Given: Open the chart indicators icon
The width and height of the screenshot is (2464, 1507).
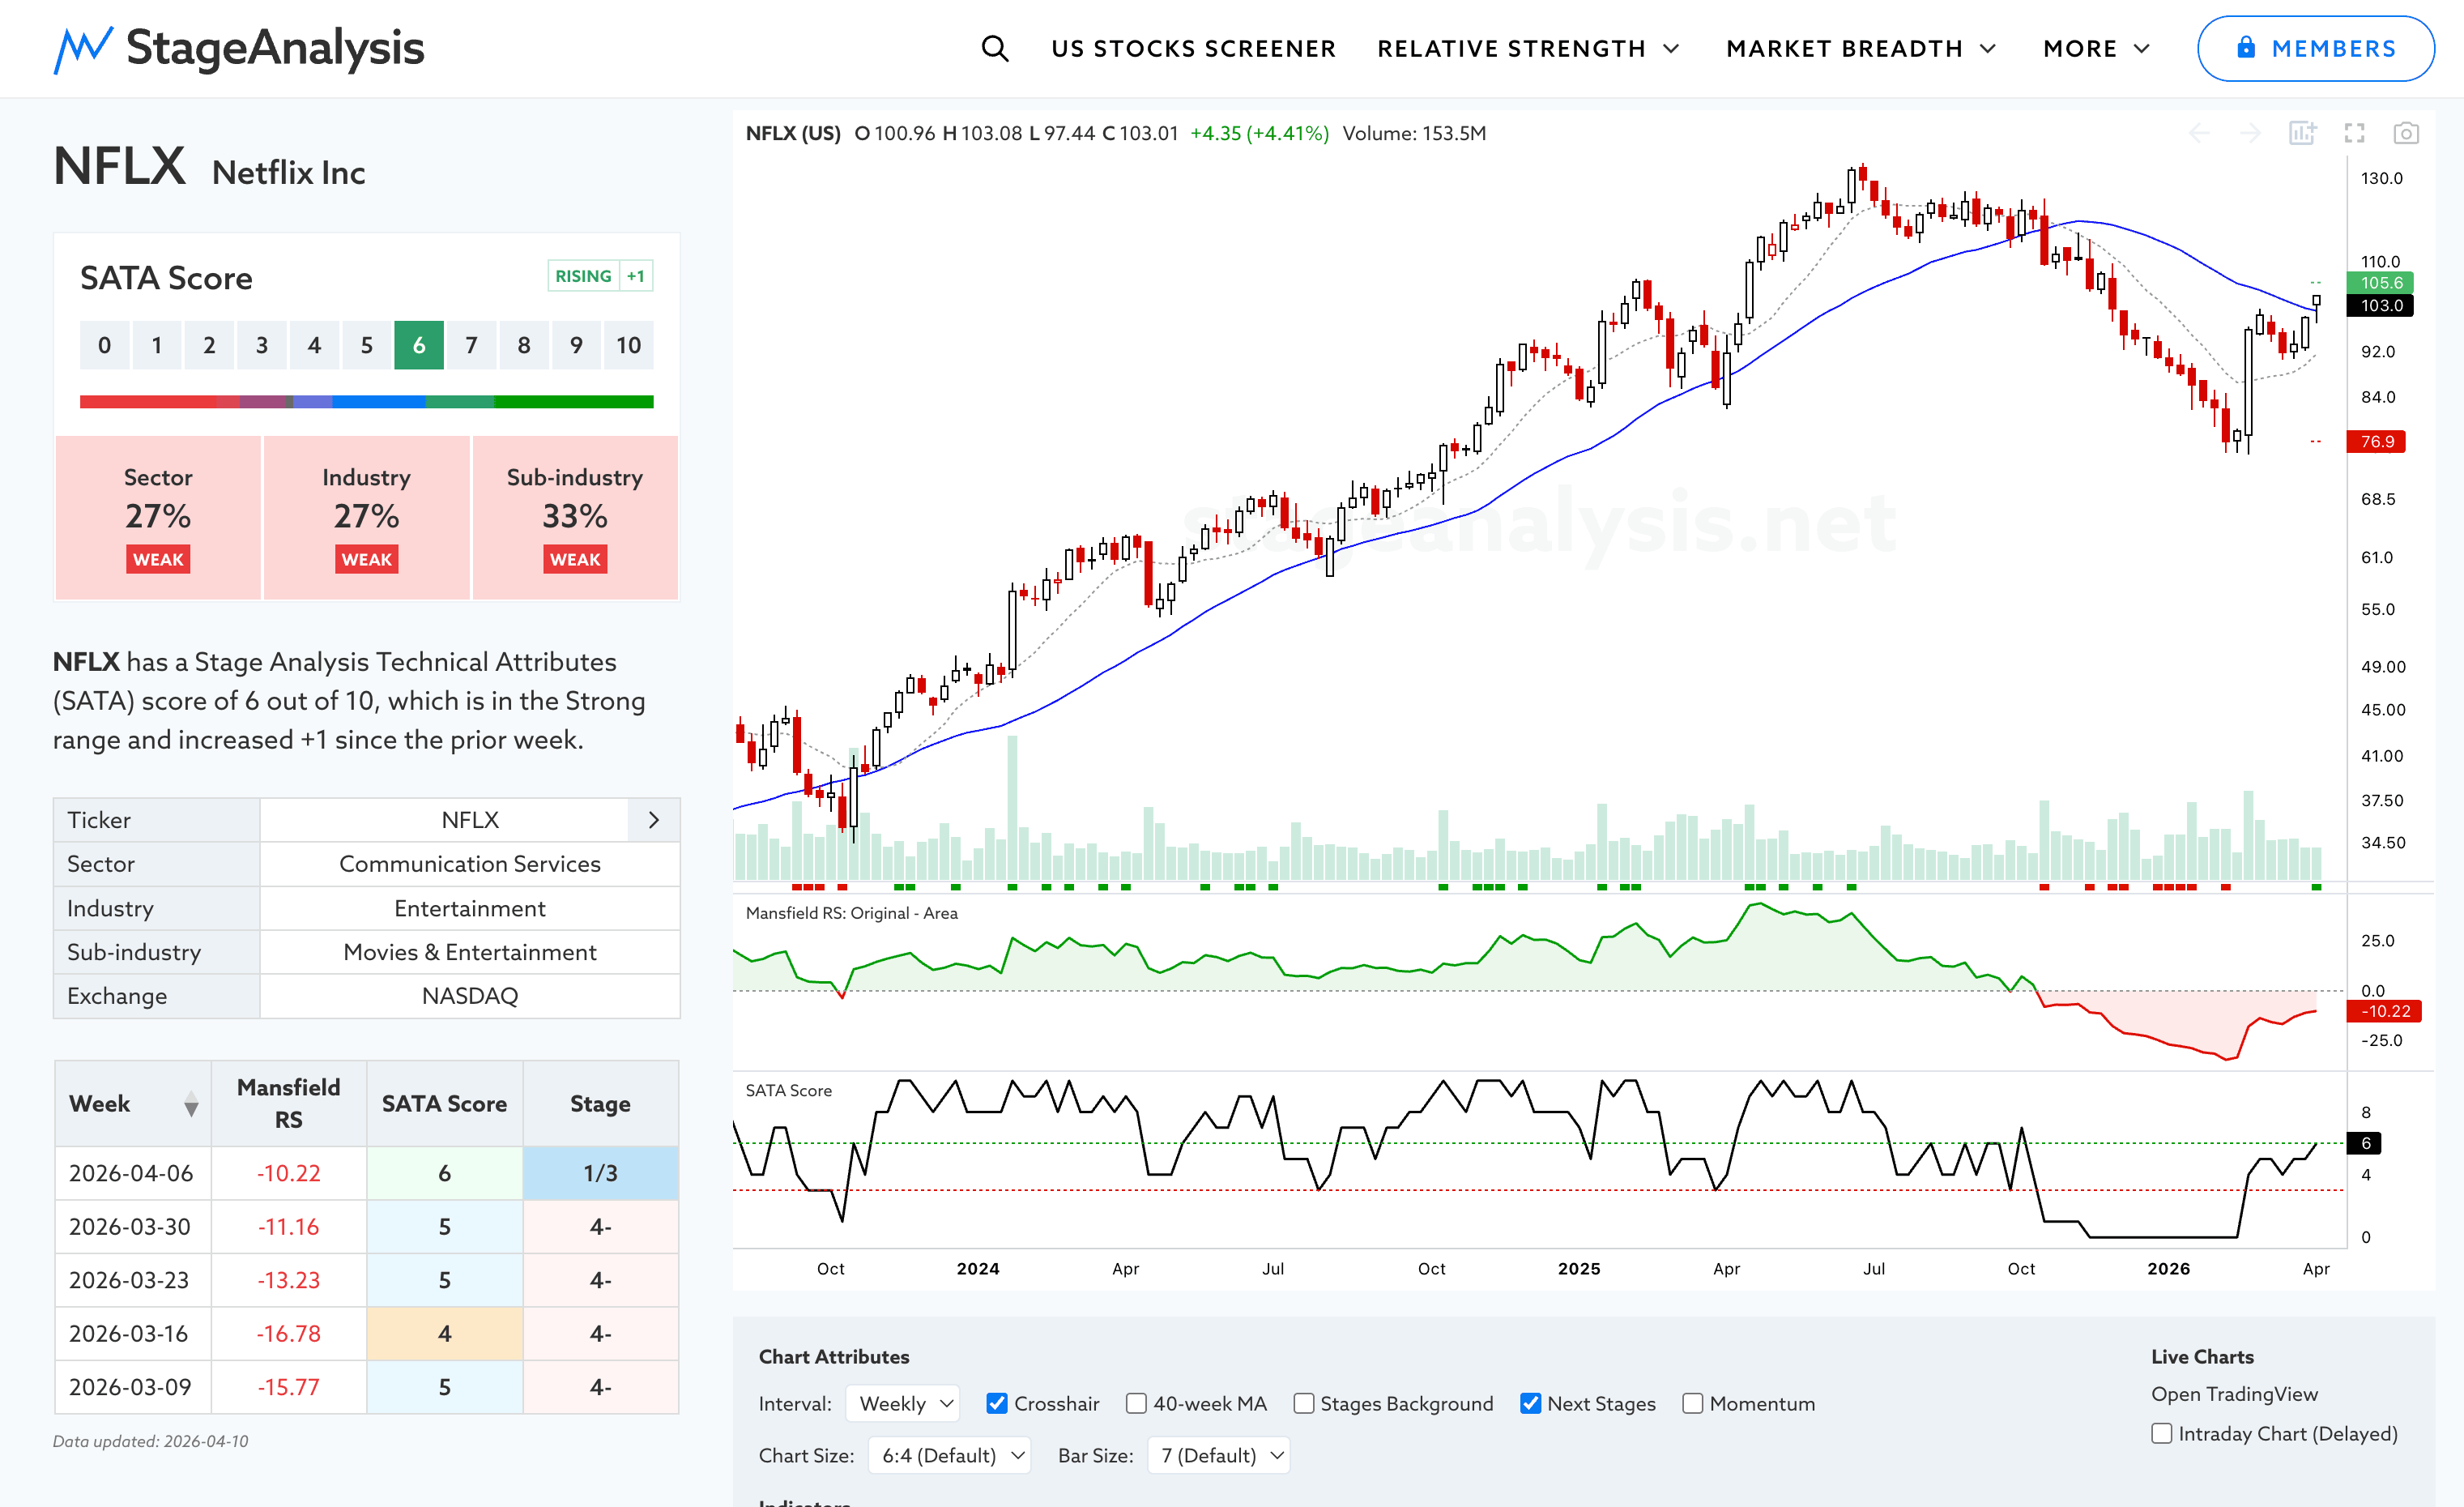Looking at the screenshot, I should click(2302, 133).
